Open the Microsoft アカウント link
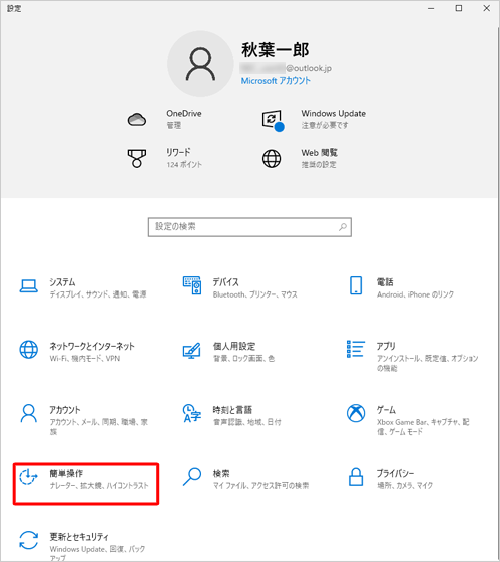This screenshot has height=562, width=500. pos(275,81)
